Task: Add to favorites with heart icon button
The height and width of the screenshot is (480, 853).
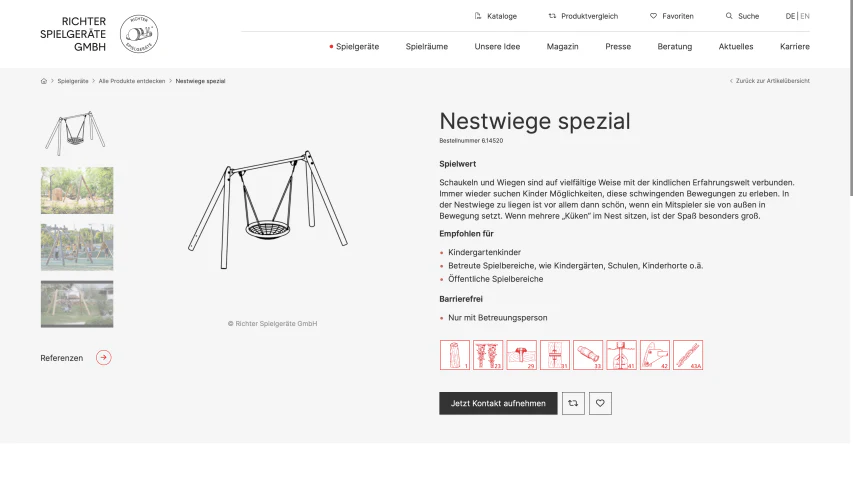Action: click(600, 403)
